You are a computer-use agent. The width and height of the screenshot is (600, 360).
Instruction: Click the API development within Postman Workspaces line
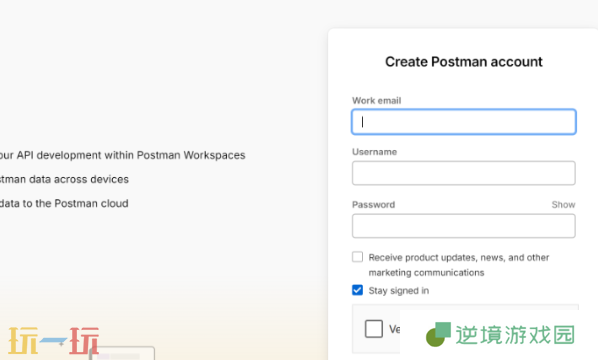(122, 155)
